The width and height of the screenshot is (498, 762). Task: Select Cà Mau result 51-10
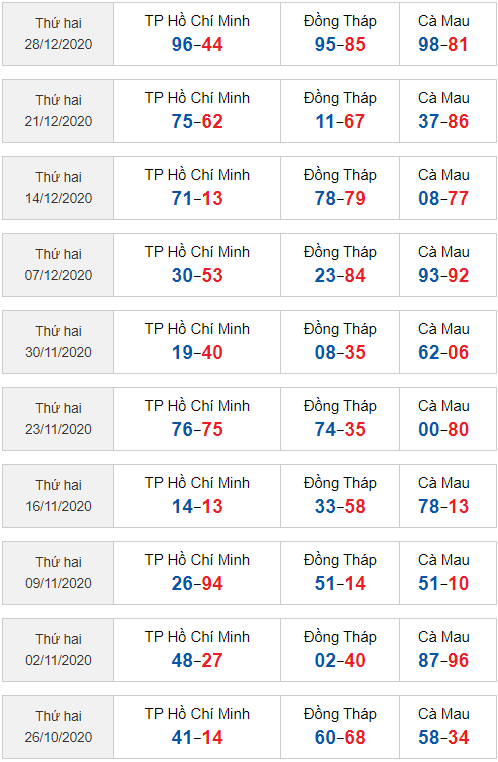[x=444, y=583]
